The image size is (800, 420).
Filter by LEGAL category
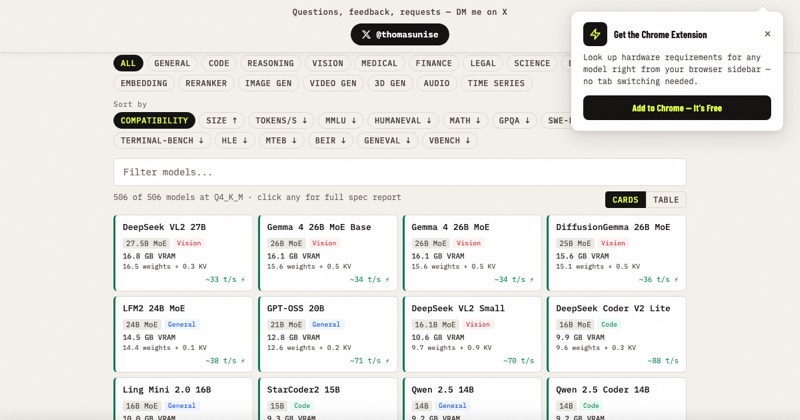tap(483, 63)
